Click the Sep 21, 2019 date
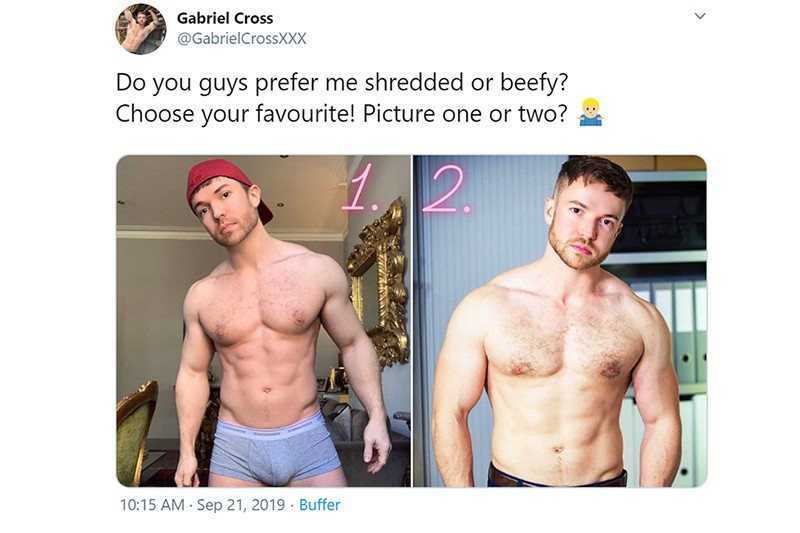This screenshot has height=533, width=800. (x=241, y=505)
